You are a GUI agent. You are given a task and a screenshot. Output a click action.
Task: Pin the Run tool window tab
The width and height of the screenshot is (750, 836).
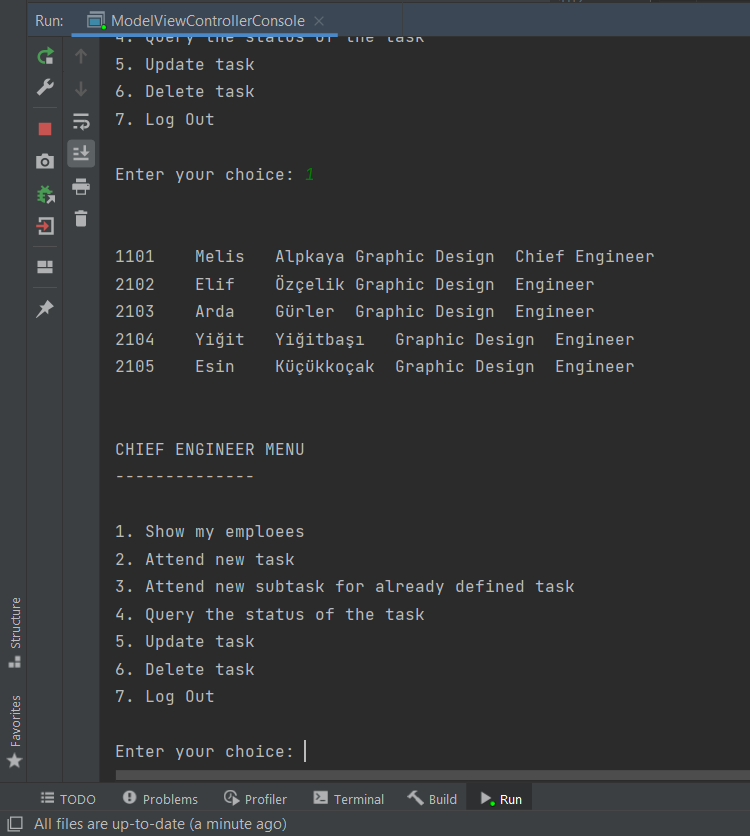44,308
